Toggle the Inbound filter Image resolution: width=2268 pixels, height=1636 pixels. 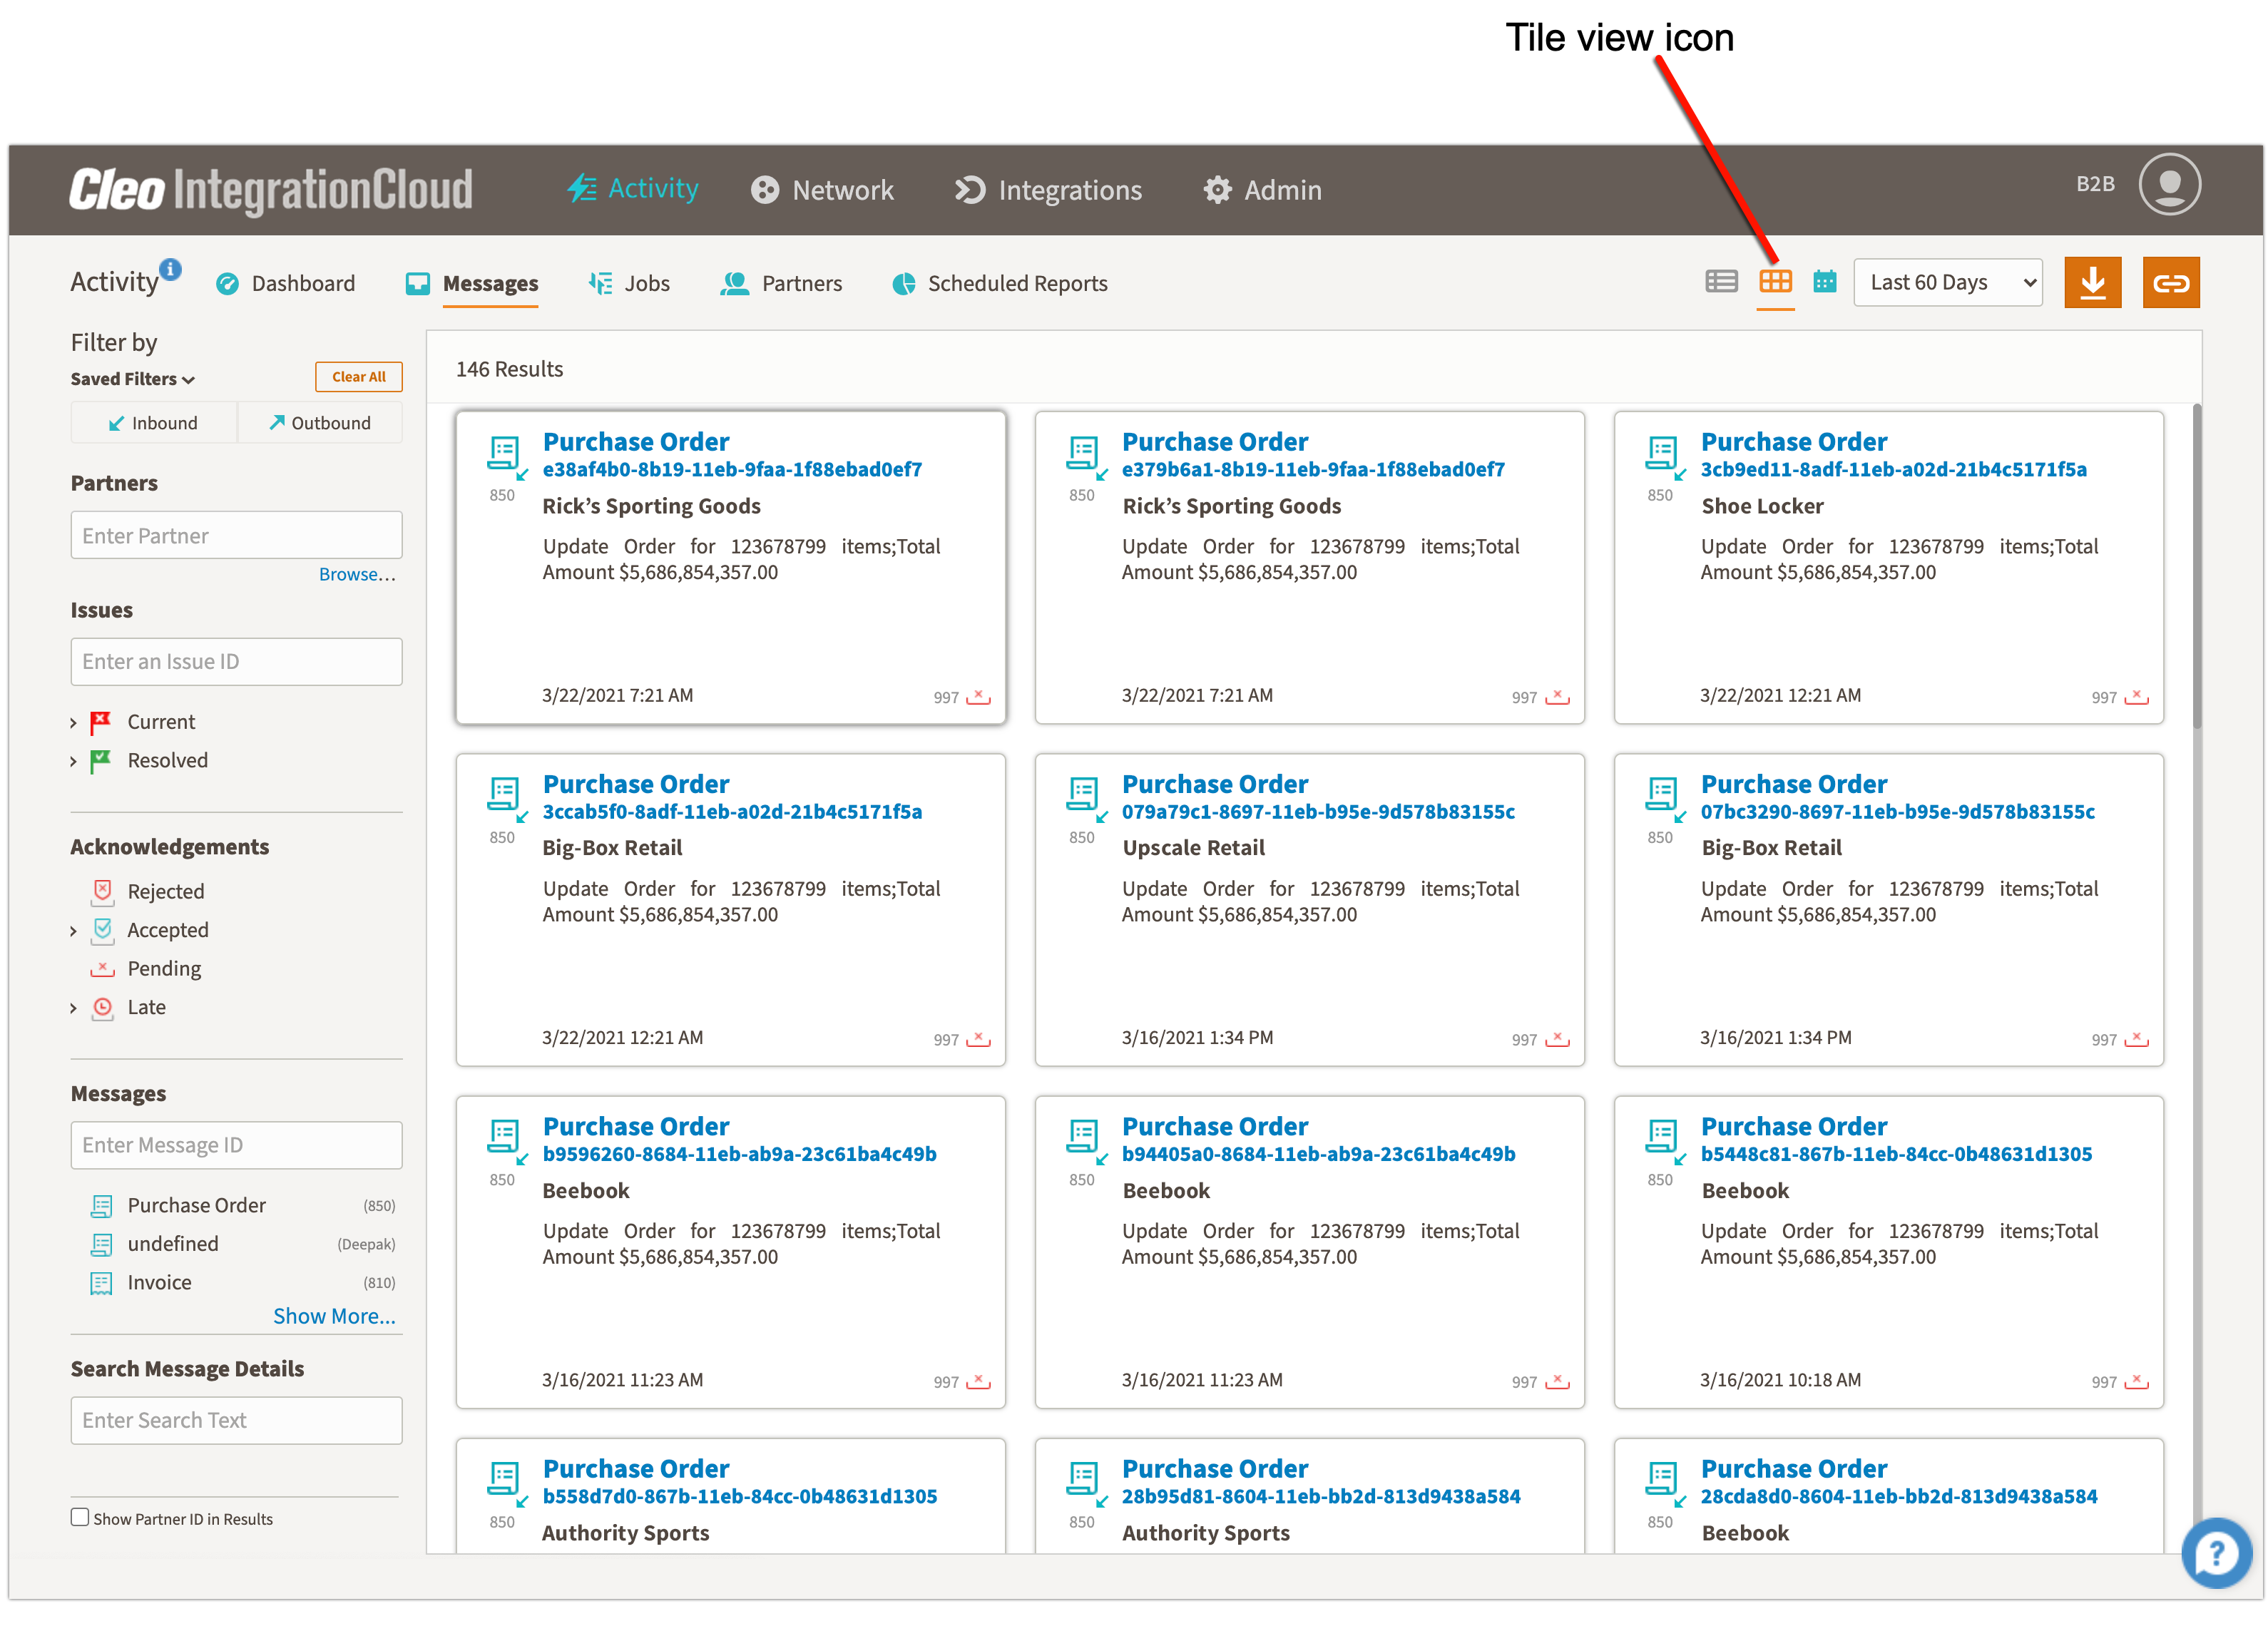(153, 422)
